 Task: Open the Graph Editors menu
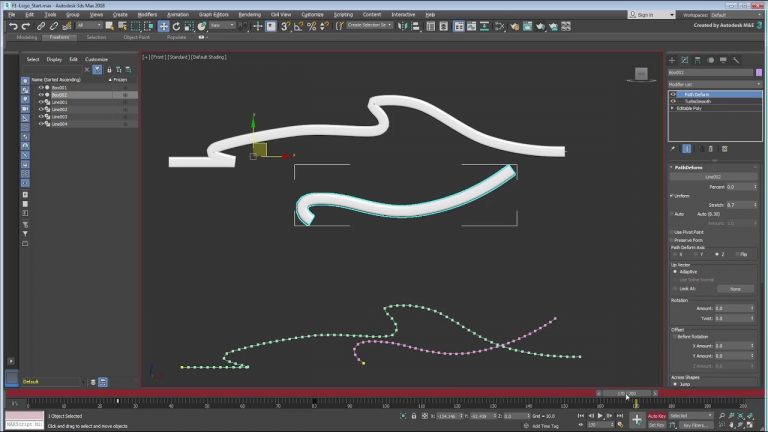[214, 15]
